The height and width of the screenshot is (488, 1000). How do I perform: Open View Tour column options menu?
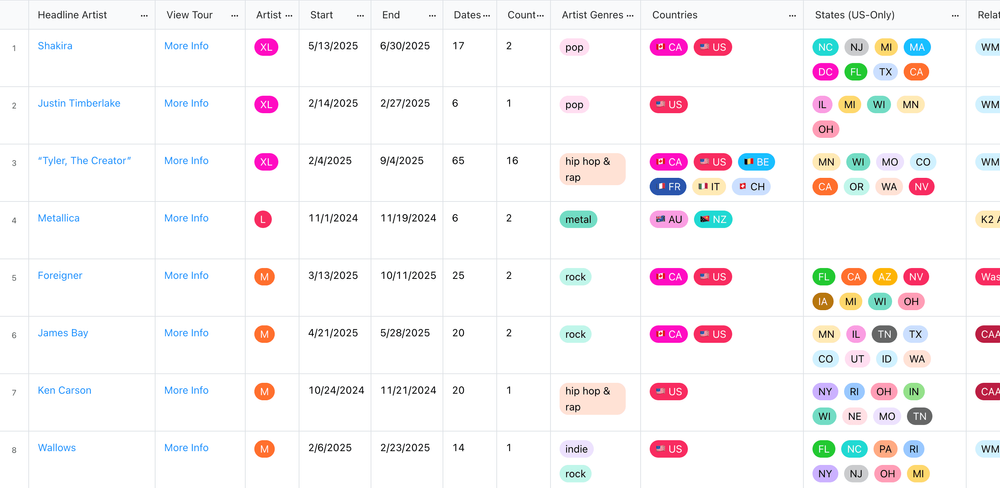[234, 15]
